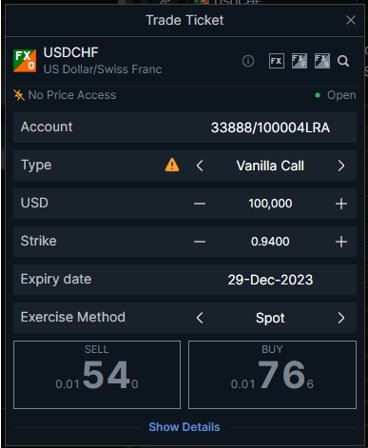Click the Expiry date field 29-Dec-2023

point(185,280)
